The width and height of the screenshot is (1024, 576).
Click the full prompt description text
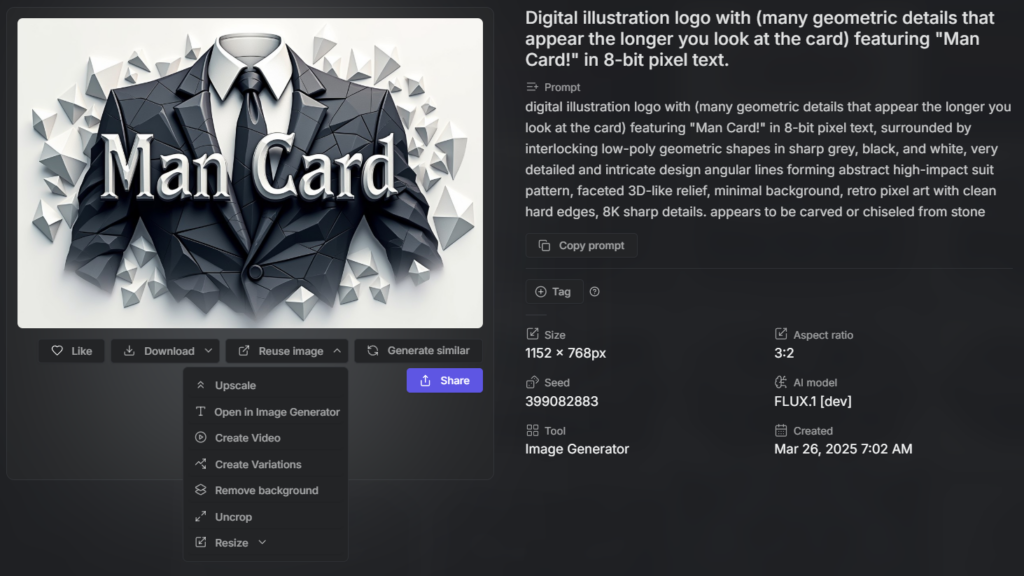point(768,159)
